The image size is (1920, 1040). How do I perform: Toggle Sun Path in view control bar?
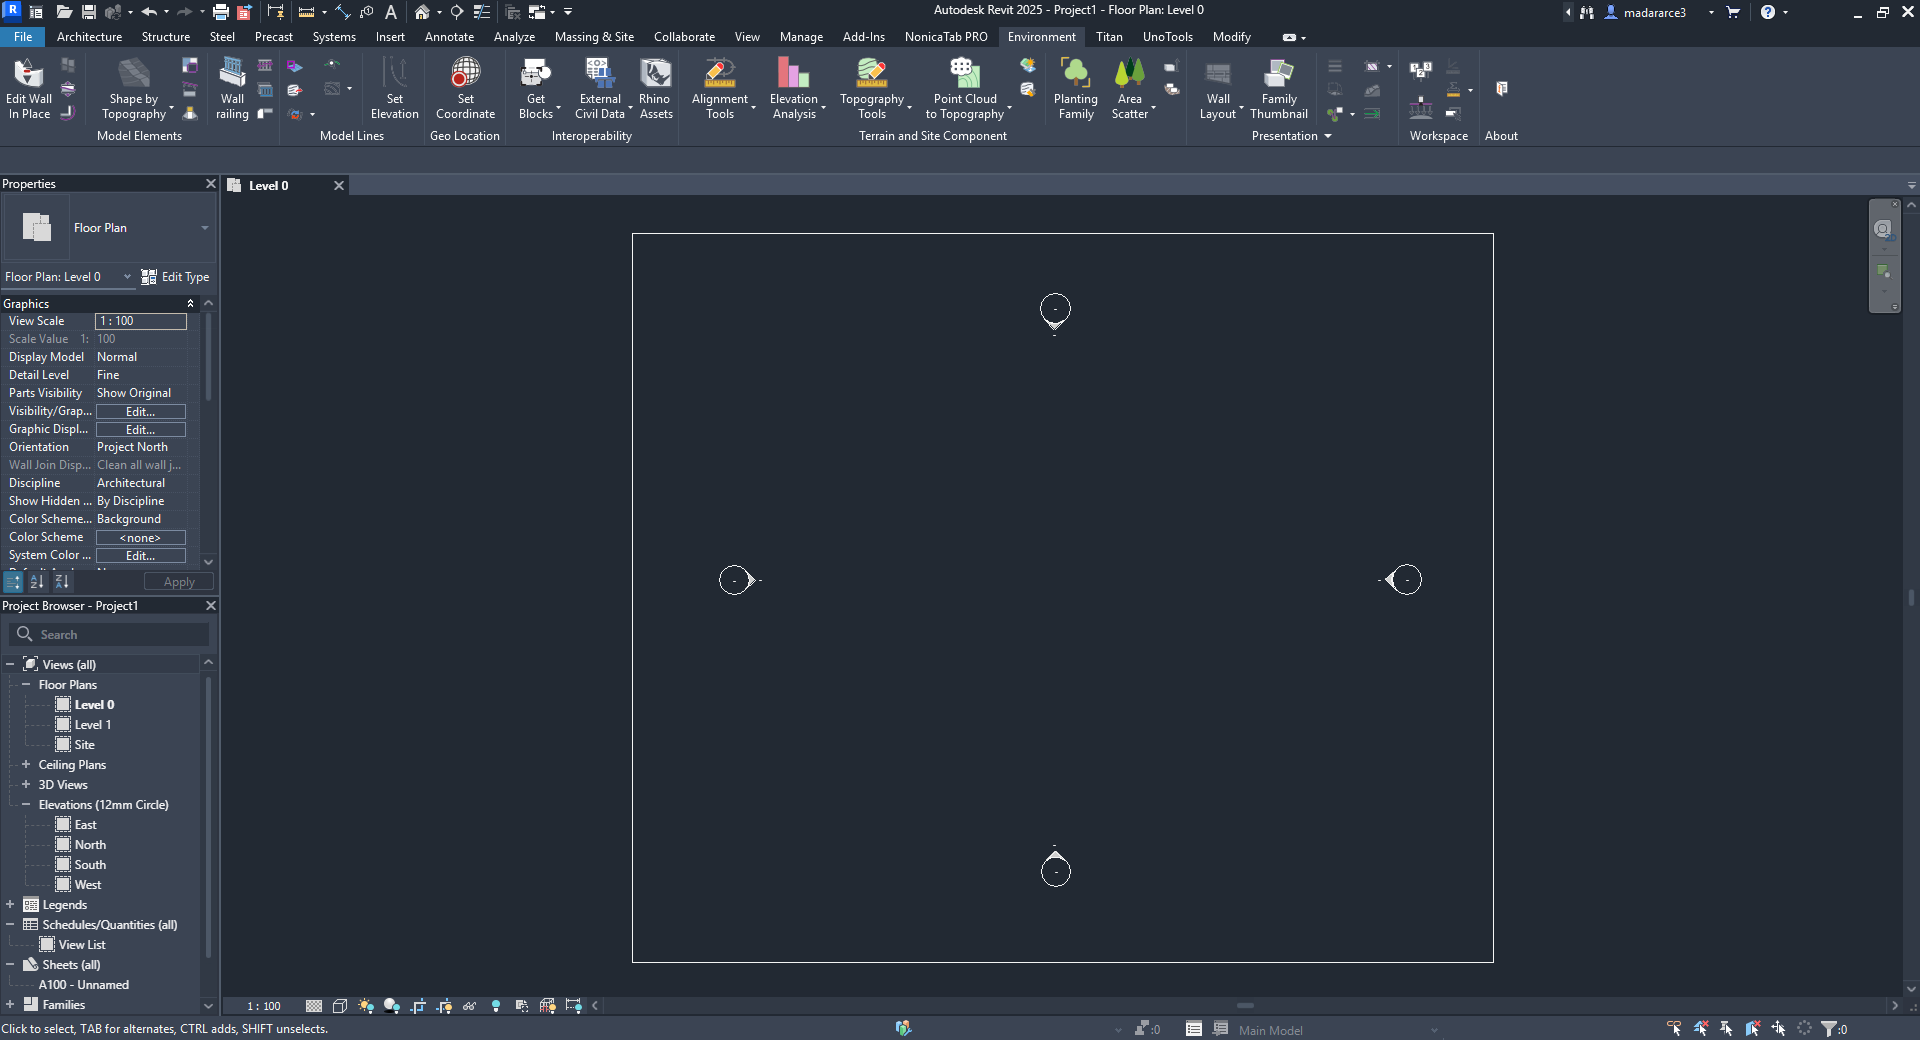click(x=366, y=1006)
